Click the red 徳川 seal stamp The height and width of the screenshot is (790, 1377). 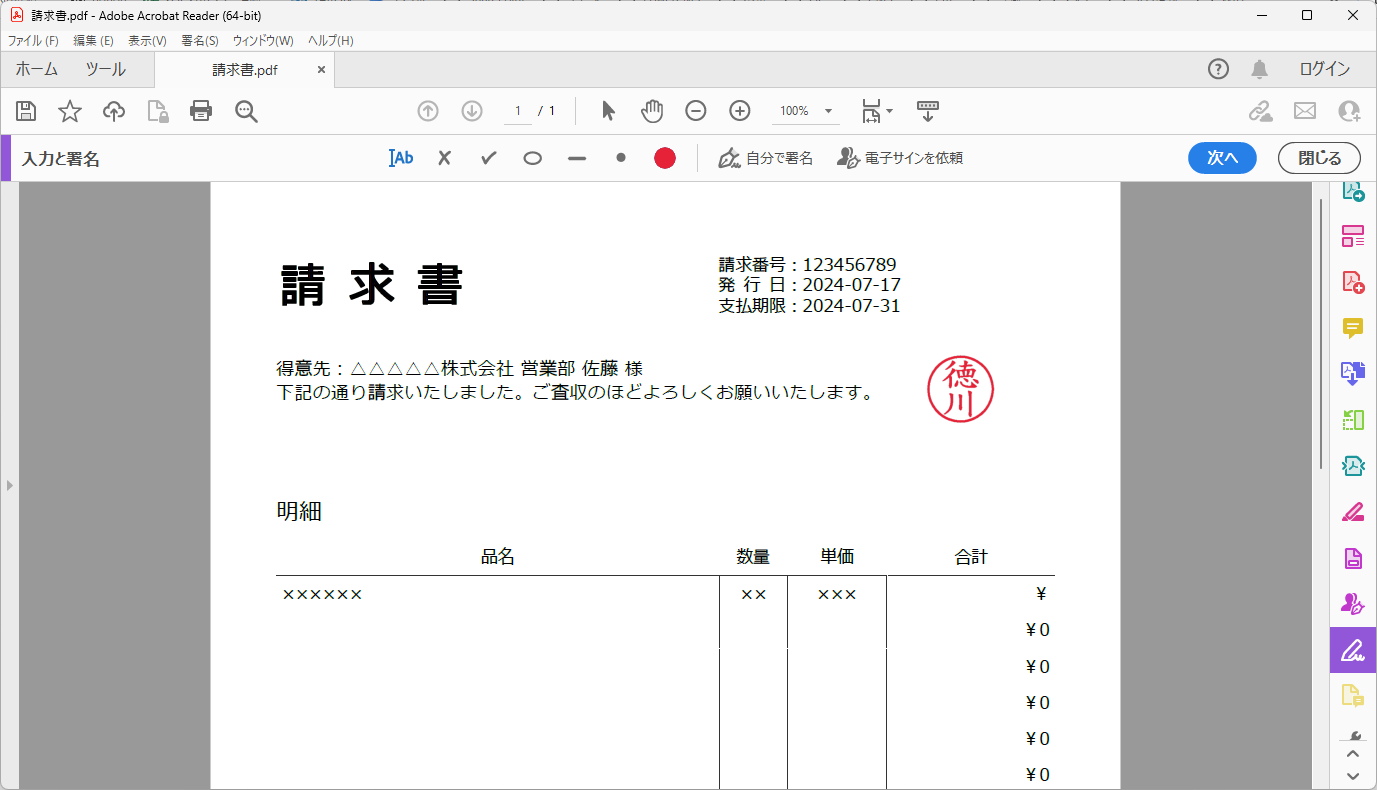[960, 390]
